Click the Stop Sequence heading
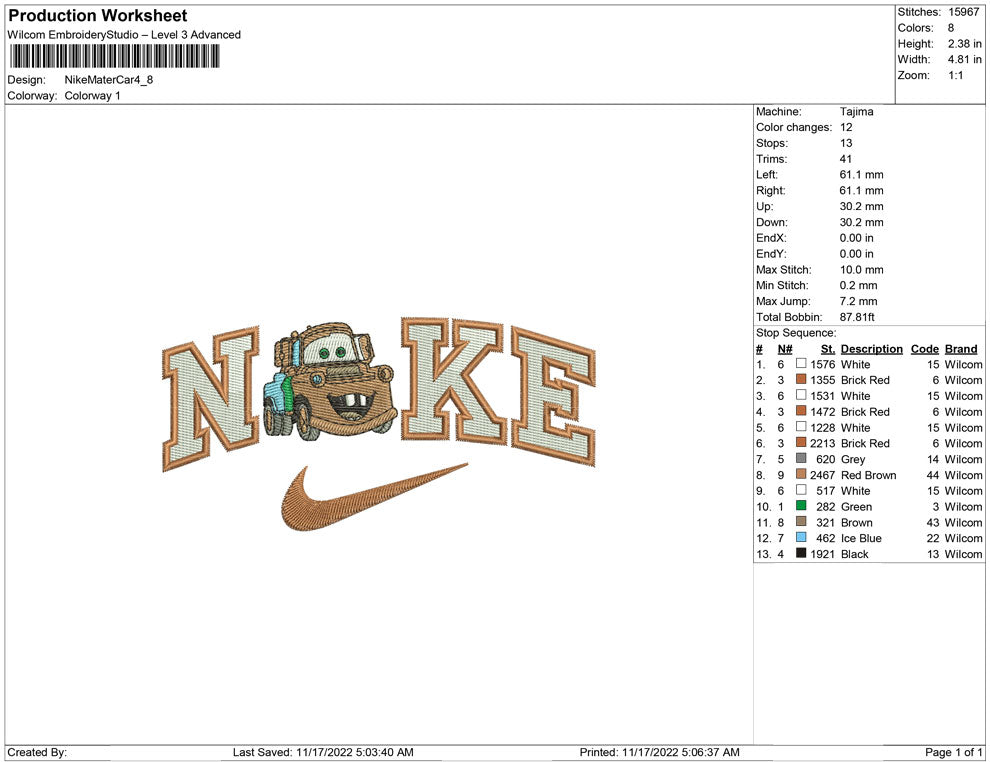990x762 pixels. click(x=796, y=333)
